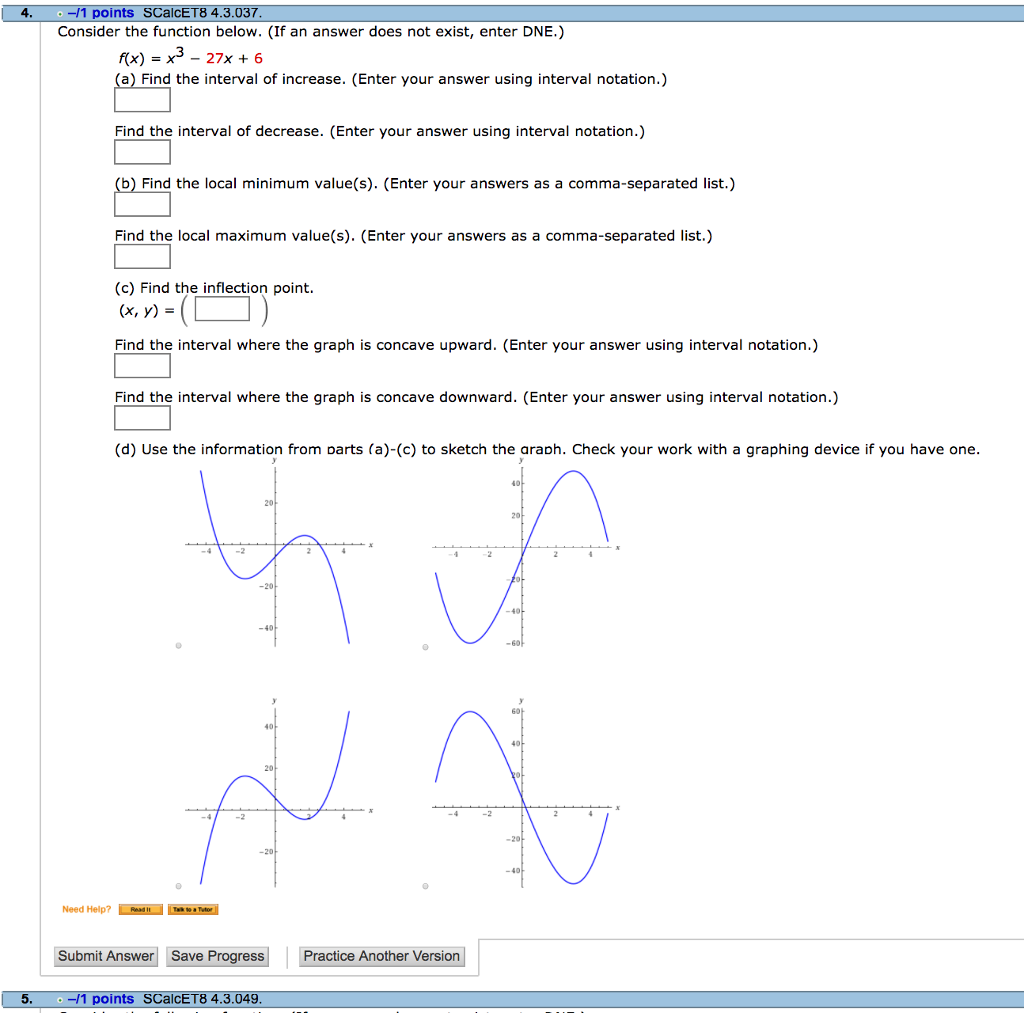Click the local minimum values answer box

(x=142, y=204)
